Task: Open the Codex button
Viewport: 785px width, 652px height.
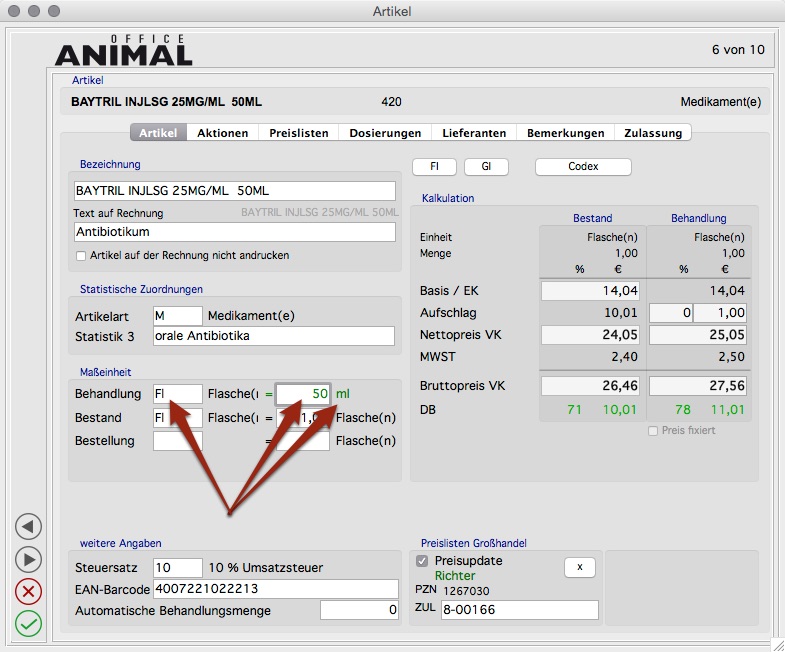Action: click(x=583, y=167)
